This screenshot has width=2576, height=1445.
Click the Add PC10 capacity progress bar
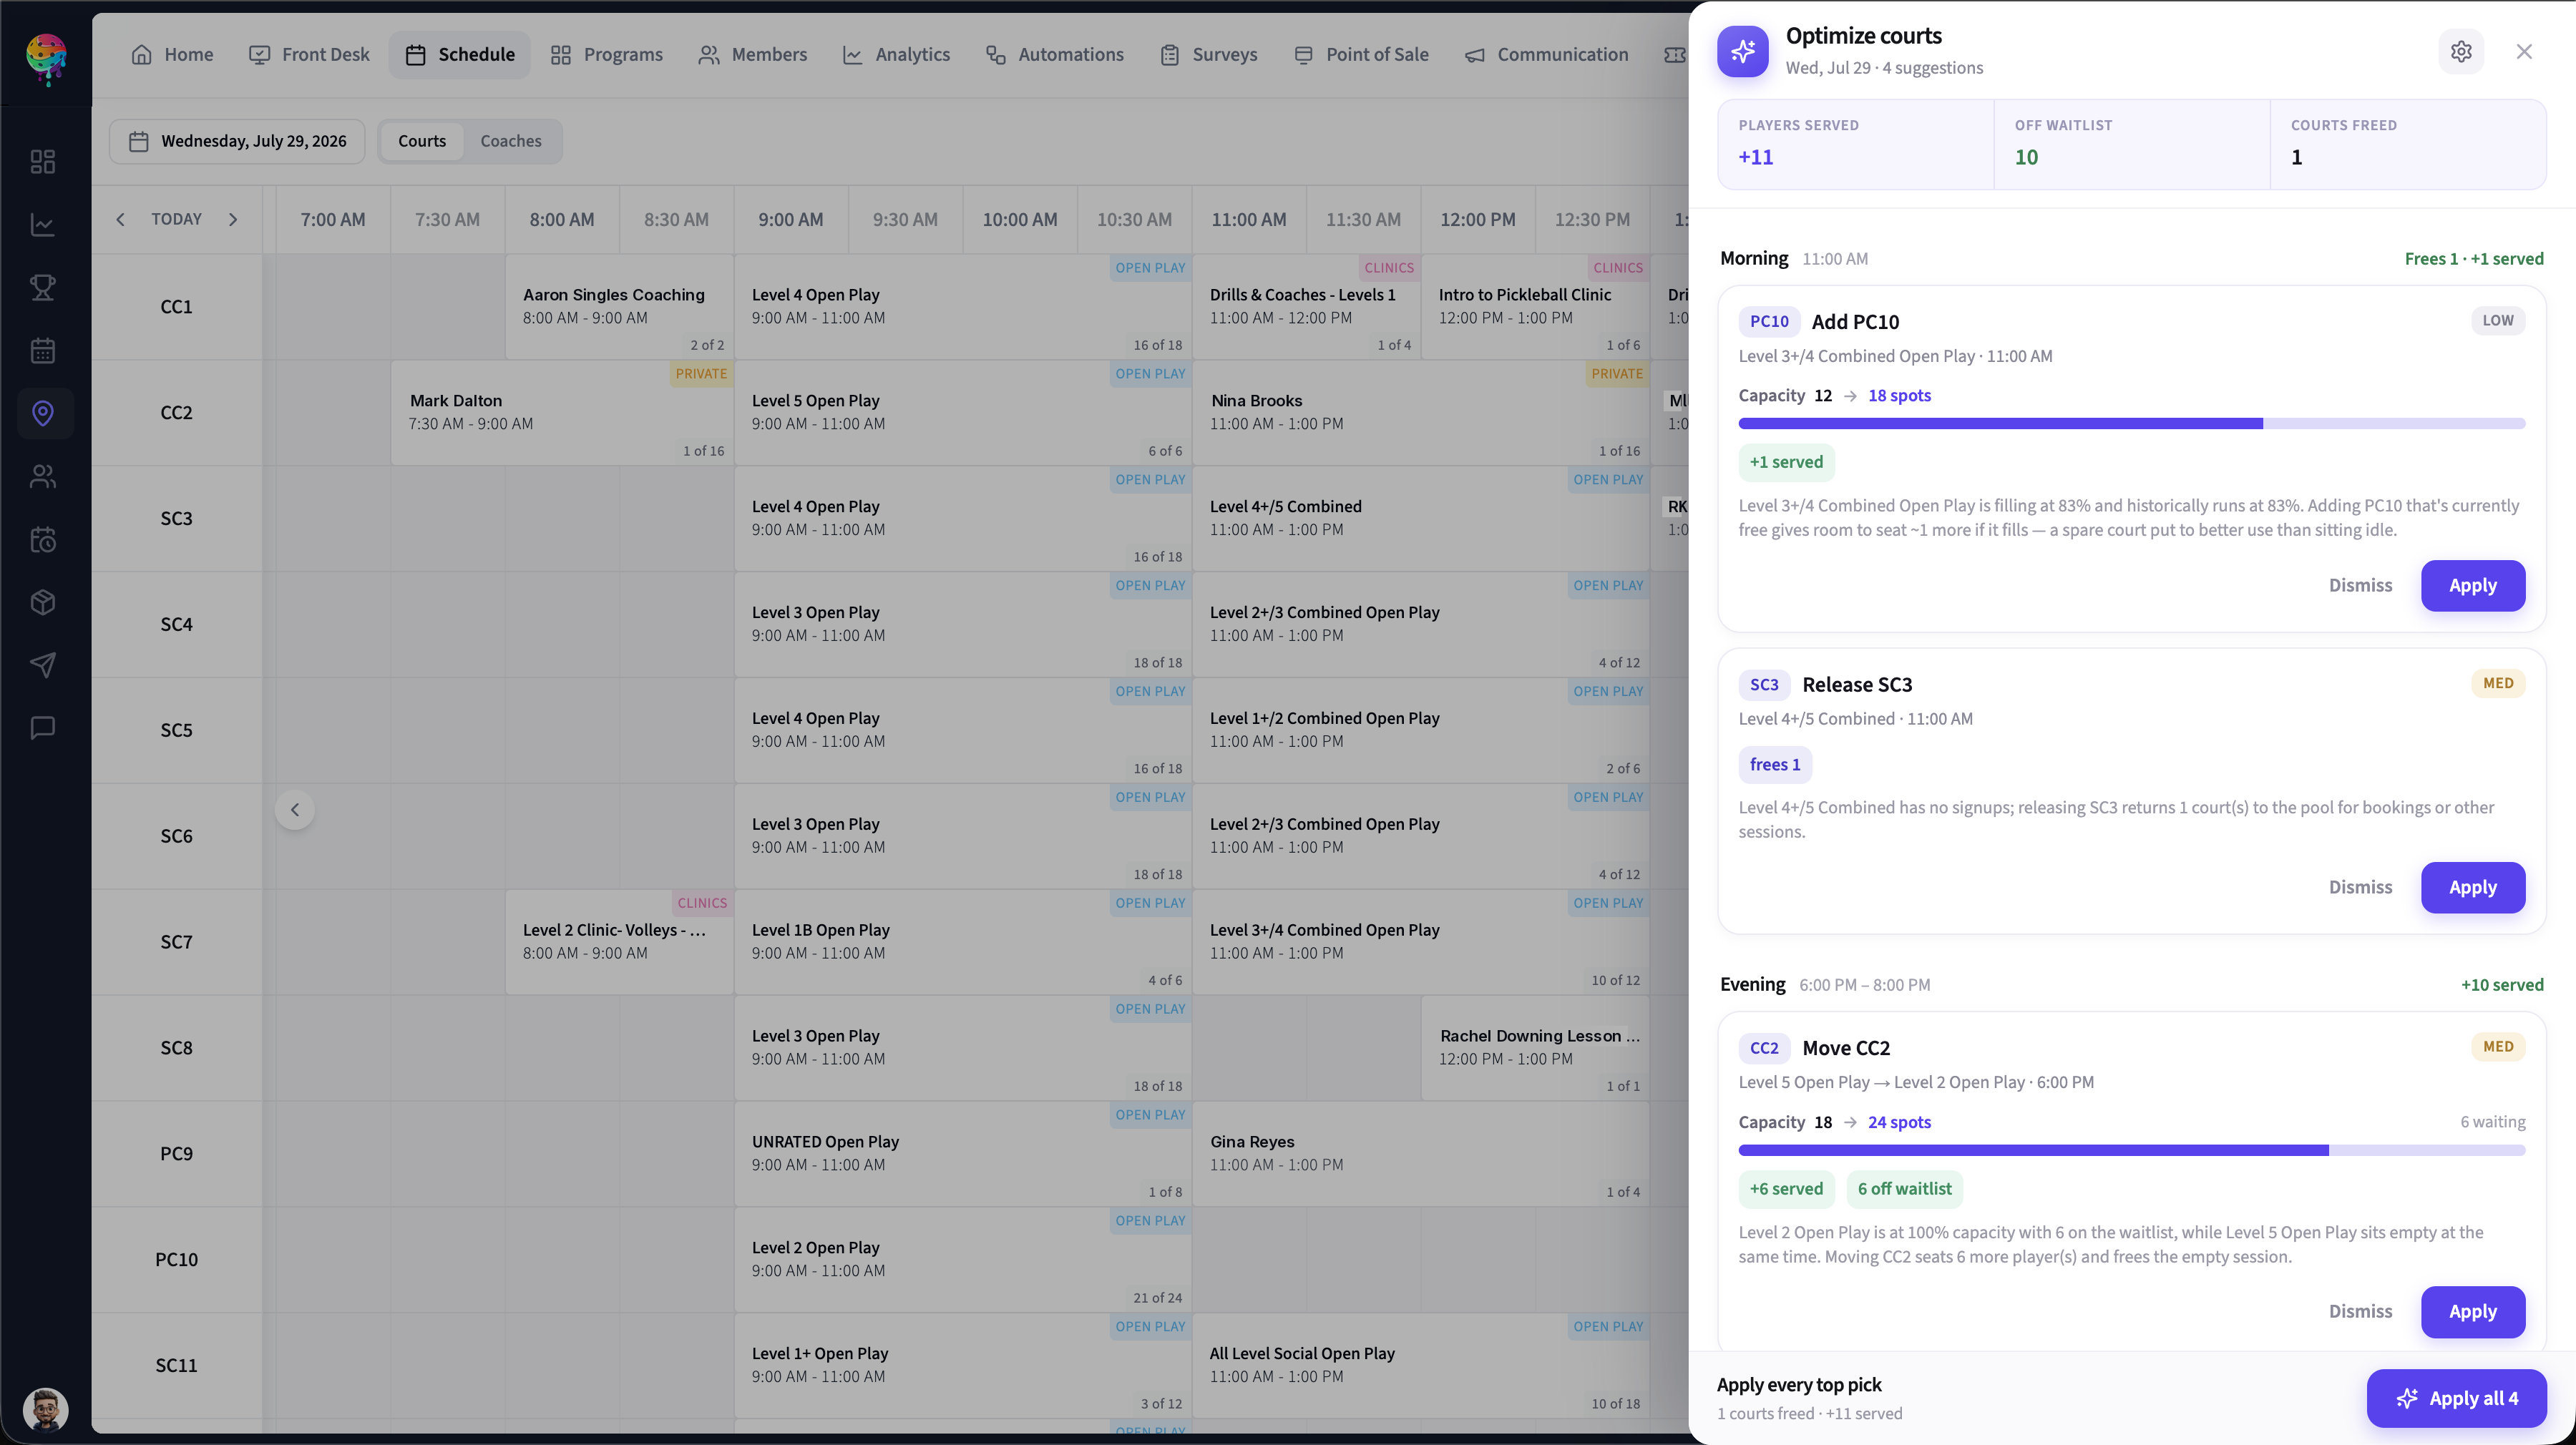2131,424
